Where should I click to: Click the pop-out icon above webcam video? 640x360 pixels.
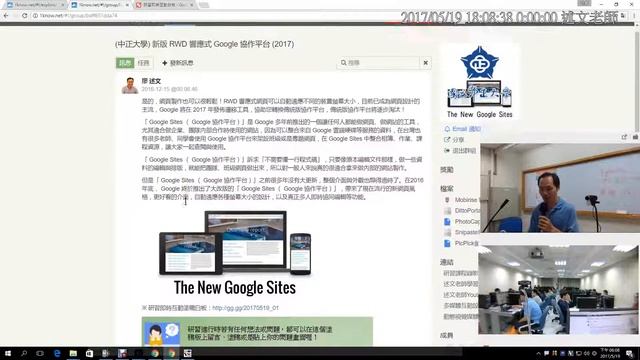tap(624, 138)
